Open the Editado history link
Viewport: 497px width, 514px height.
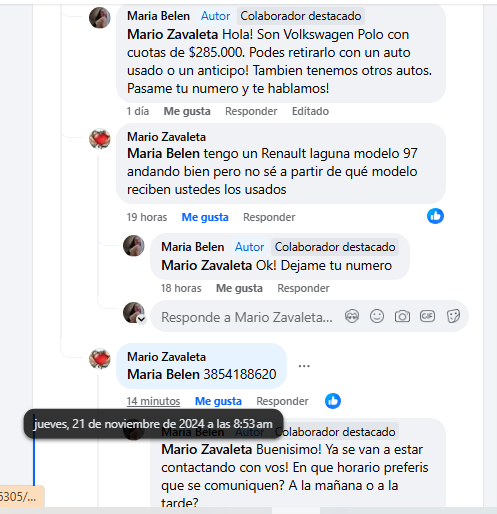[310, 111]
